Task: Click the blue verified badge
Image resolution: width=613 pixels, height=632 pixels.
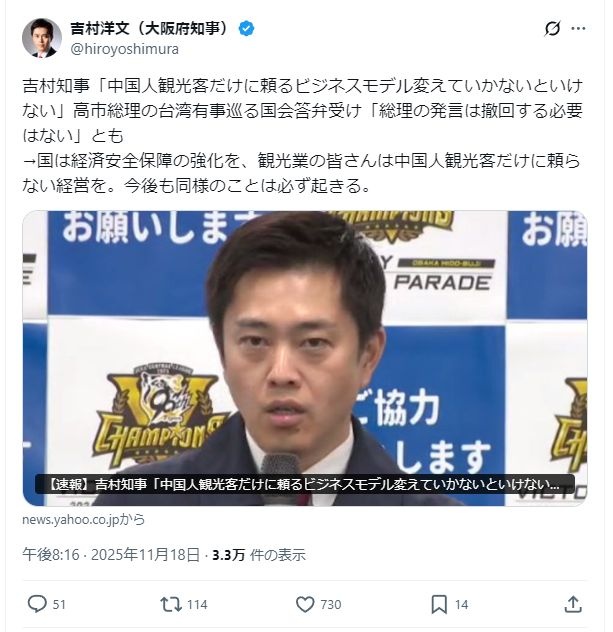Action: coord(246,29)
